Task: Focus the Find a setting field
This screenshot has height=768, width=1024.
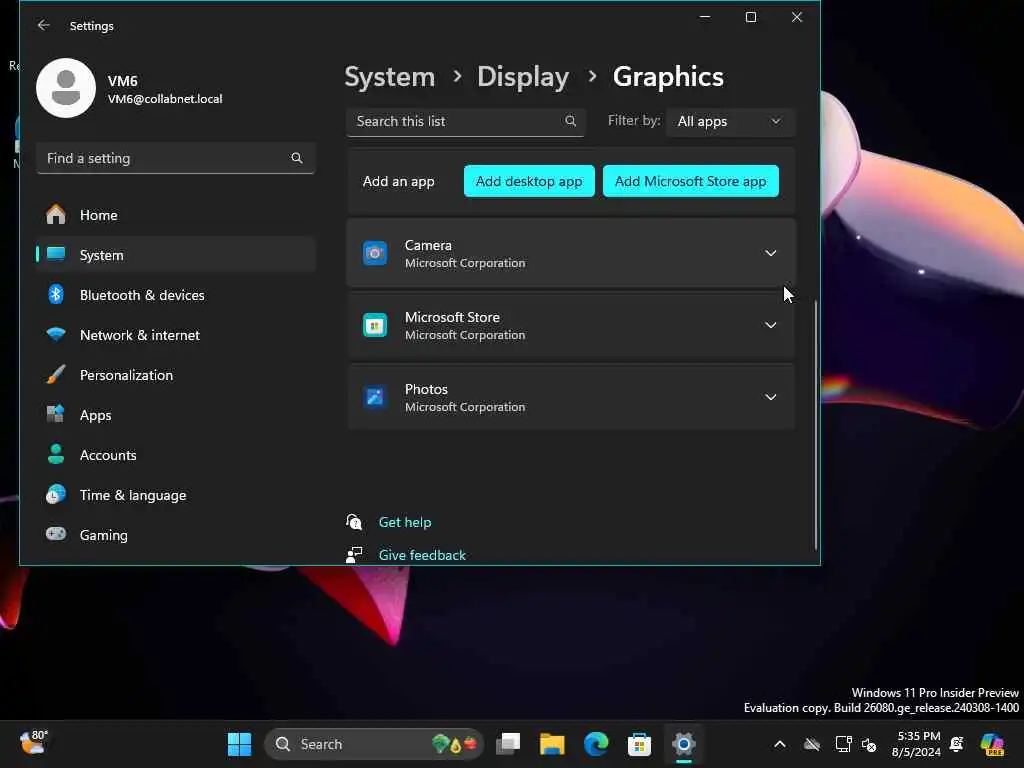Action: 176,158
